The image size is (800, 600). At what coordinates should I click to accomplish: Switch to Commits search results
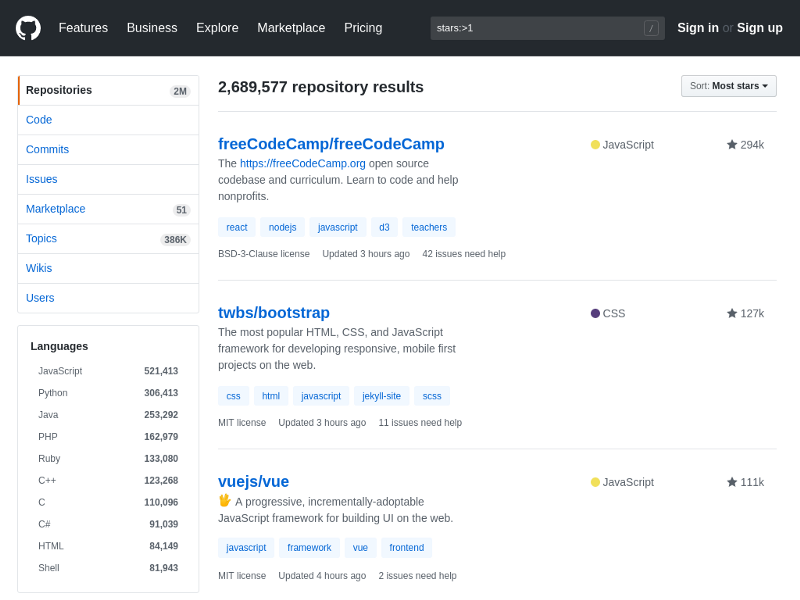[108, 149]
